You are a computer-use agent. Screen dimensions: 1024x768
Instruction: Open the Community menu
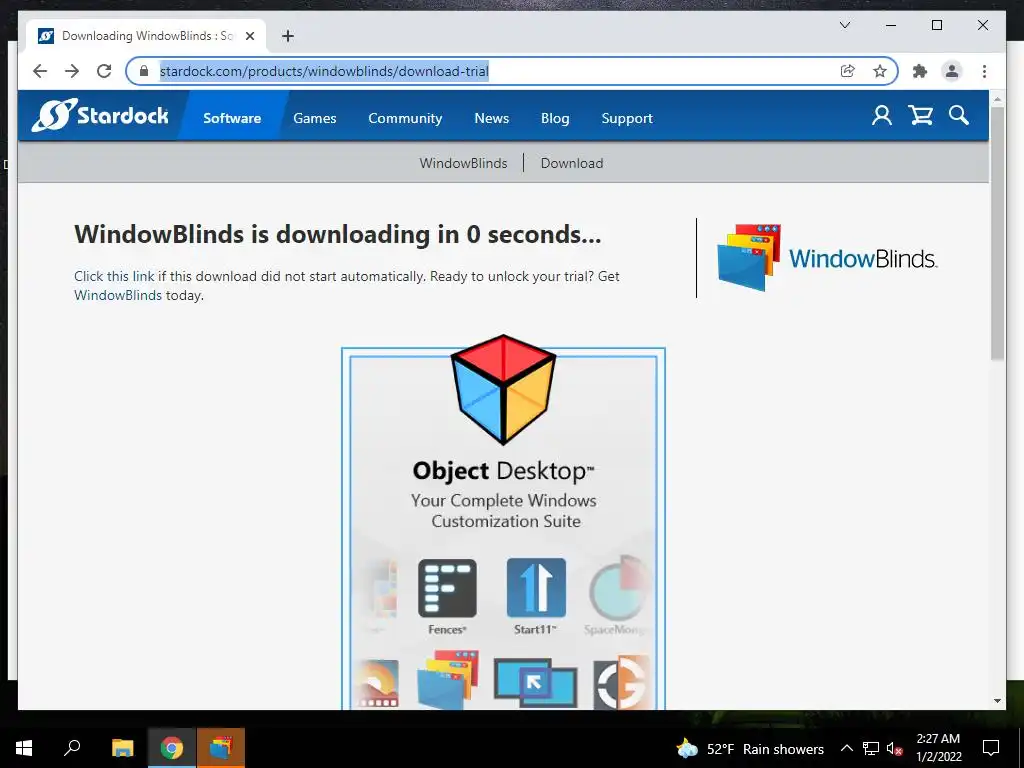tap(405, 118)
